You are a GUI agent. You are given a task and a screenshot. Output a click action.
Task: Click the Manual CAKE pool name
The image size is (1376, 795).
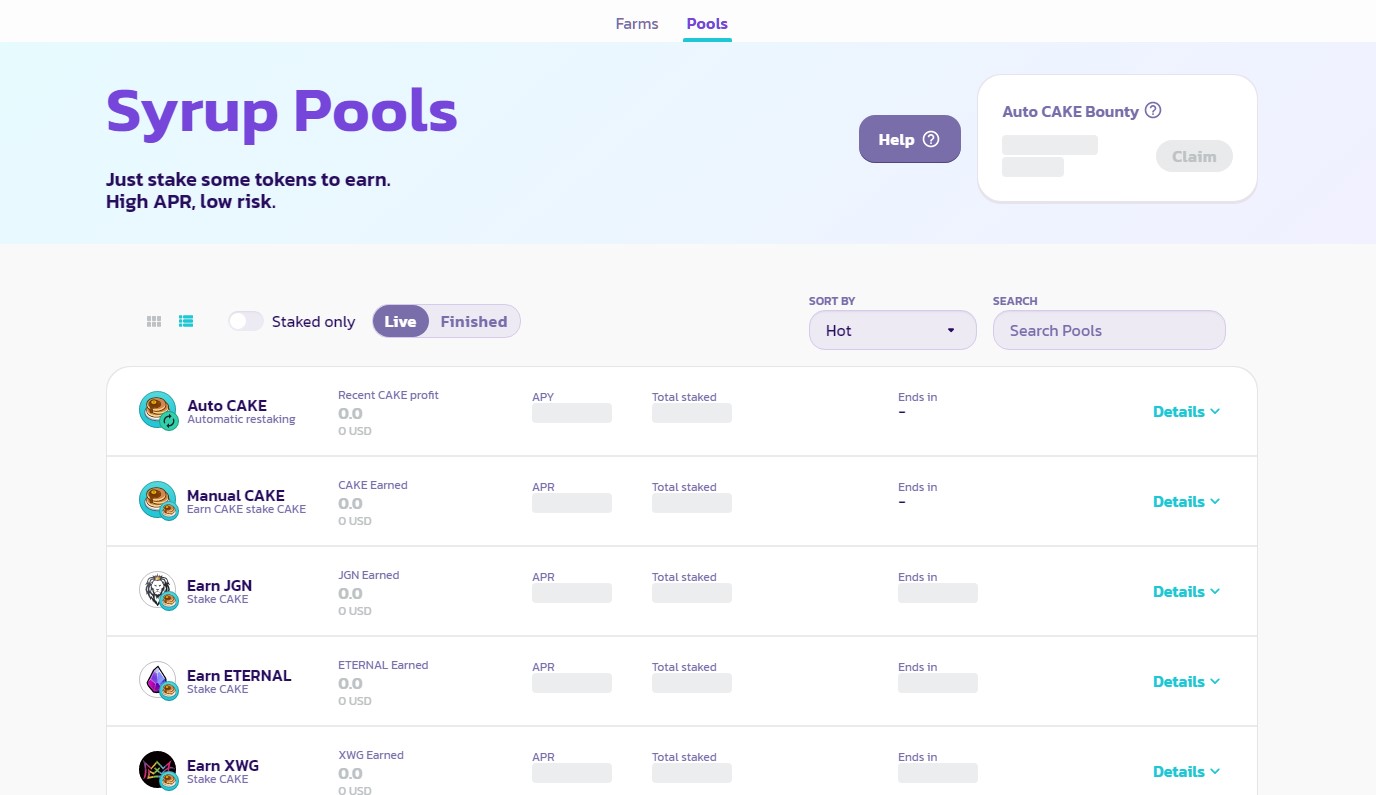coord(236,495)
